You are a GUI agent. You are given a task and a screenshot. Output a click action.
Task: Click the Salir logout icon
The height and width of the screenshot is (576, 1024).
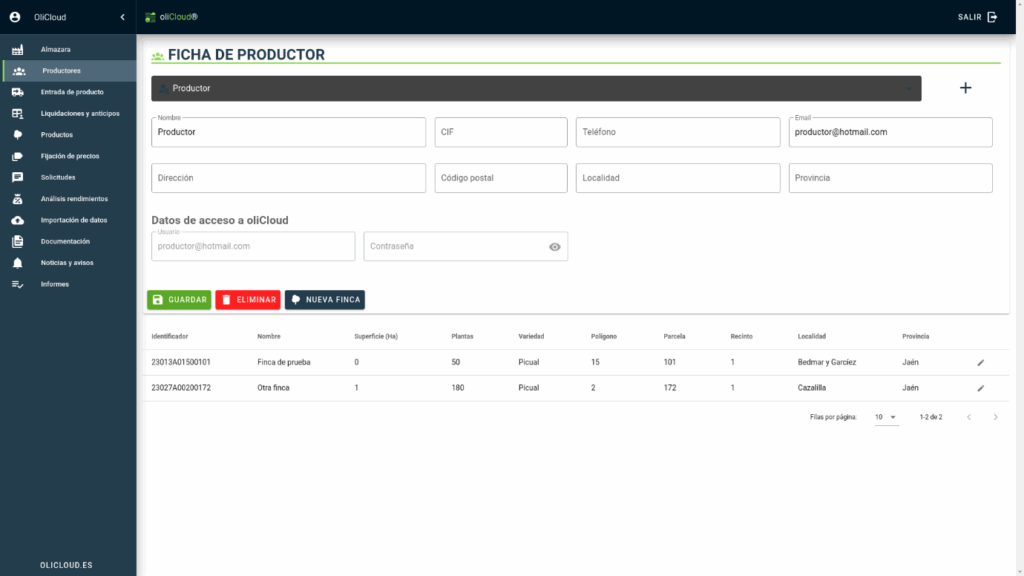[992, 17]
